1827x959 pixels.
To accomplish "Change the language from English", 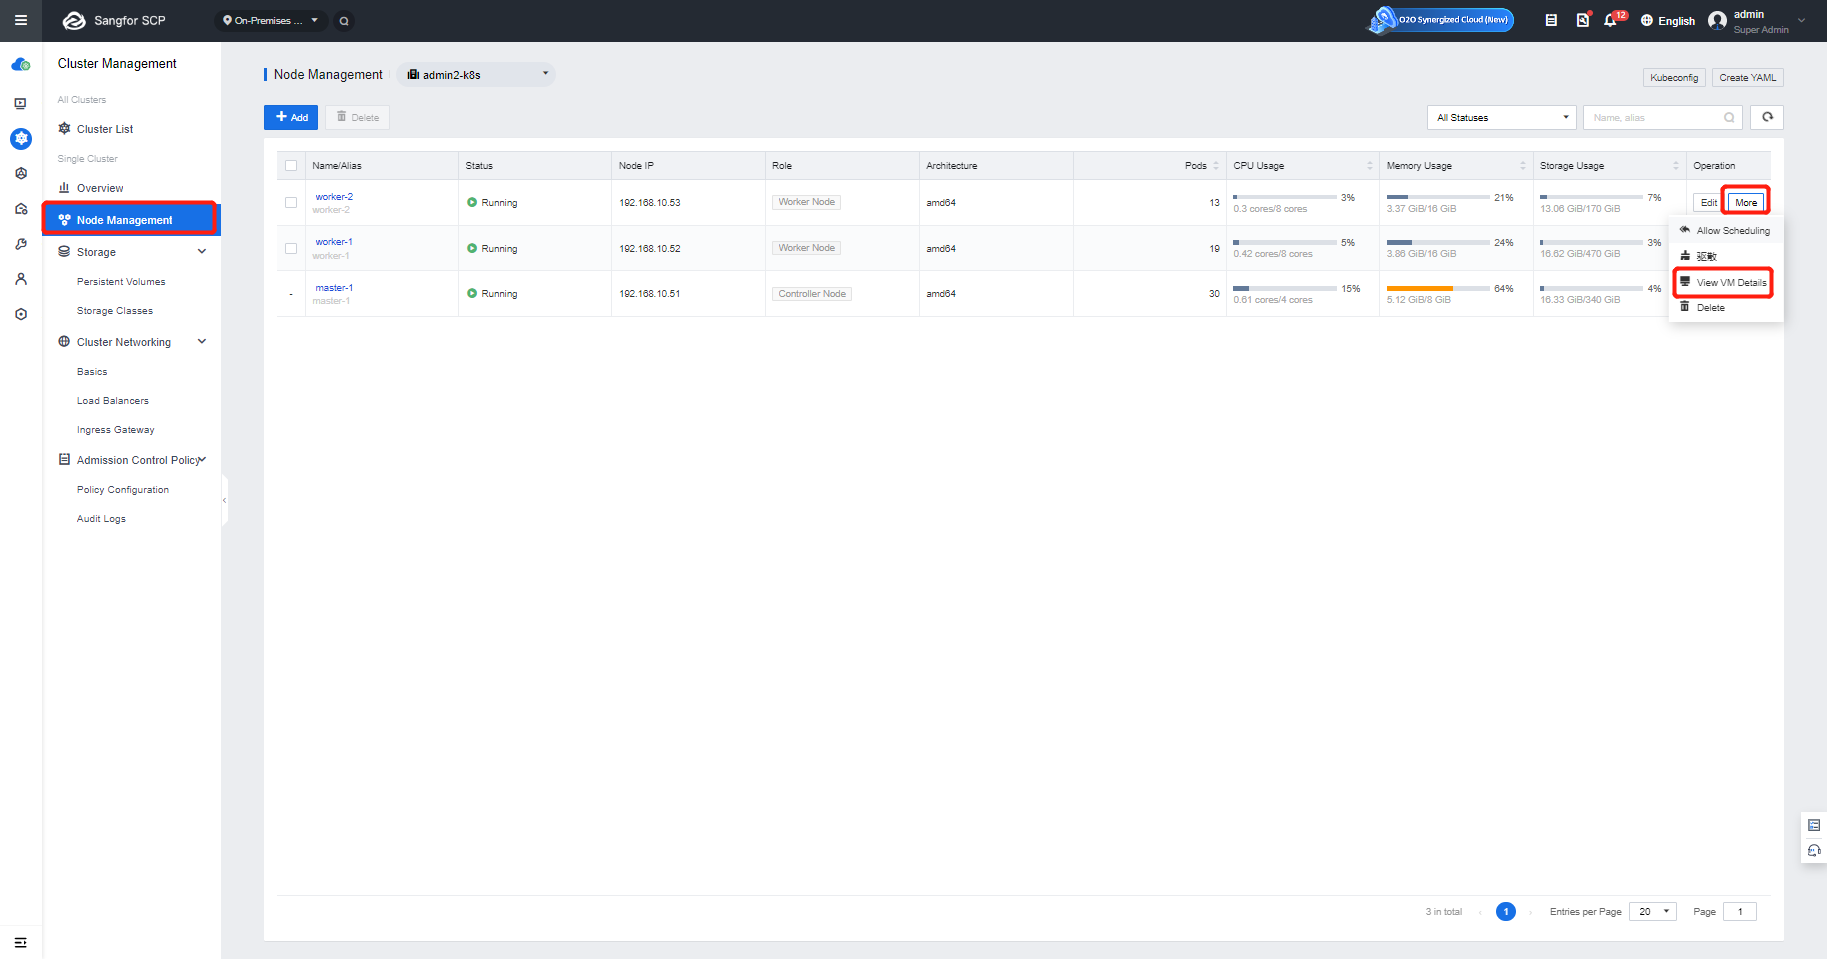I will [1668, 21].
